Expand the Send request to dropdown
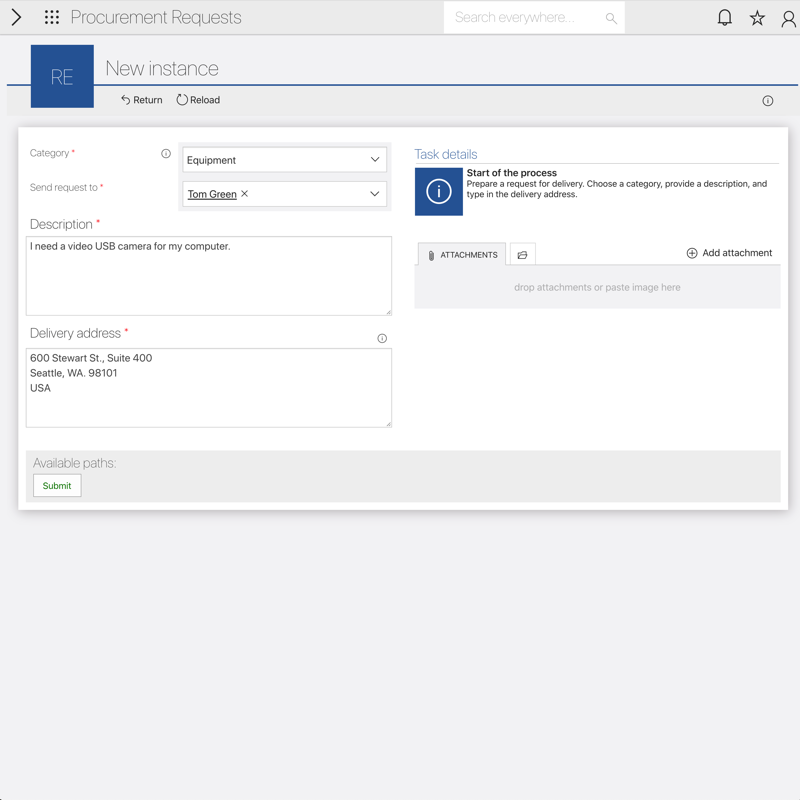 [x=375, y=194]
